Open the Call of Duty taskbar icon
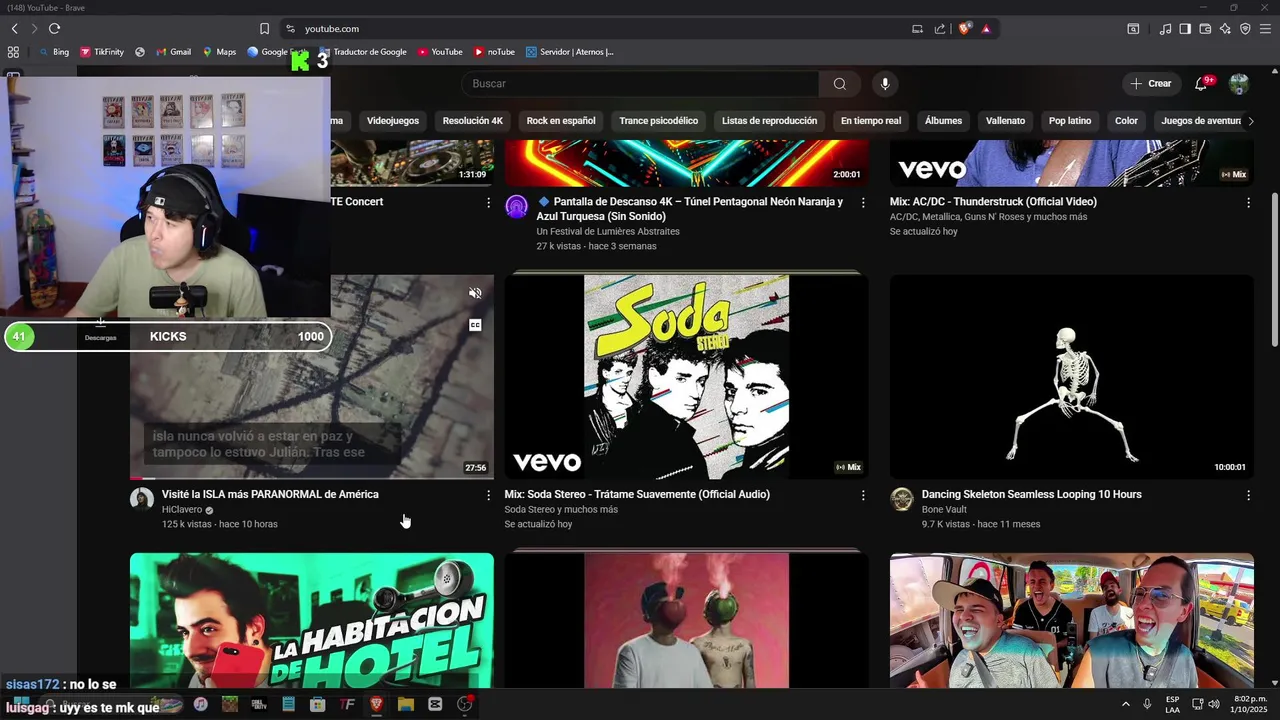1280x720 pixels. (x=259, y=704)
